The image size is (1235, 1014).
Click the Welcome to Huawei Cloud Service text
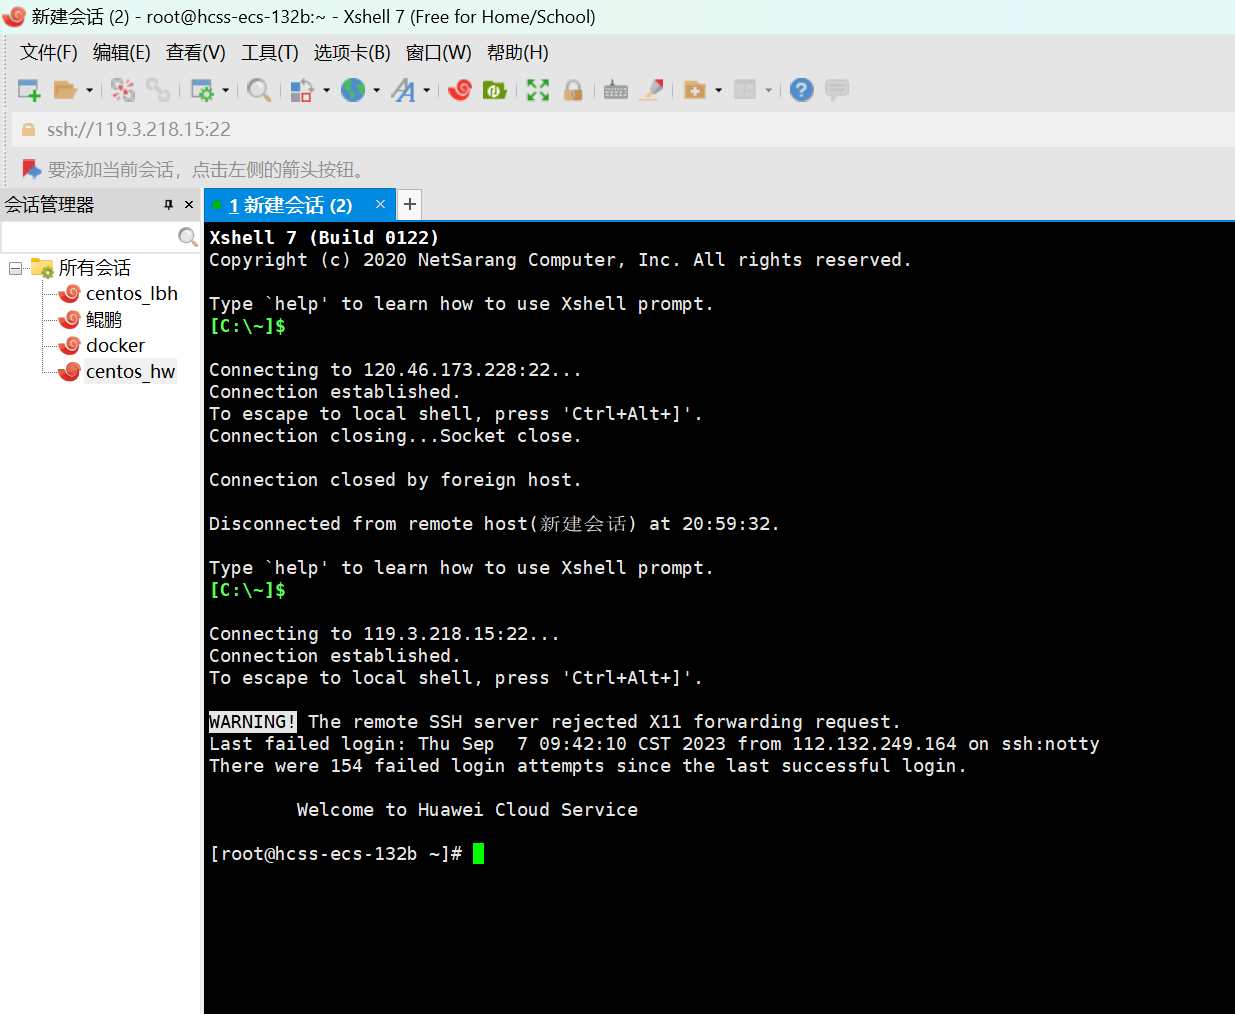[467, 810]
